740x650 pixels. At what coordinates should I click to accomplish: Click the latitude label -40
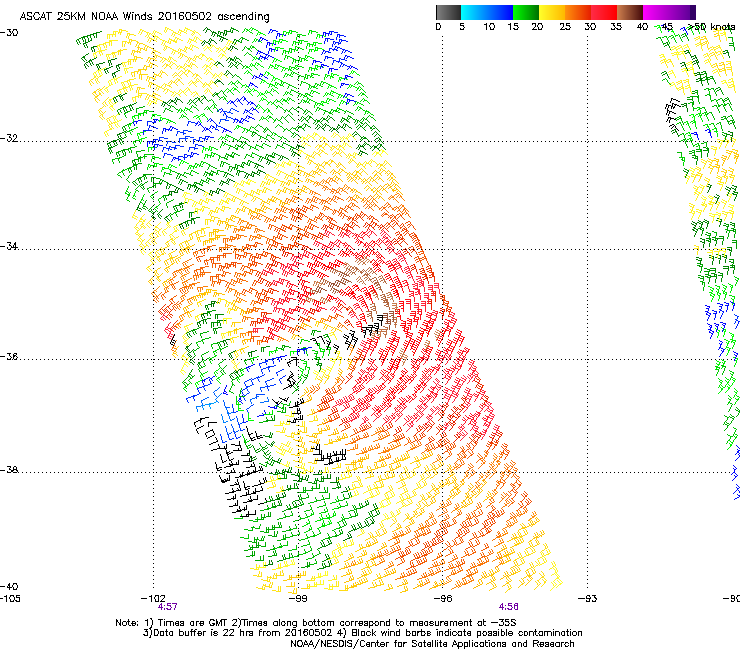click(9, 586)
